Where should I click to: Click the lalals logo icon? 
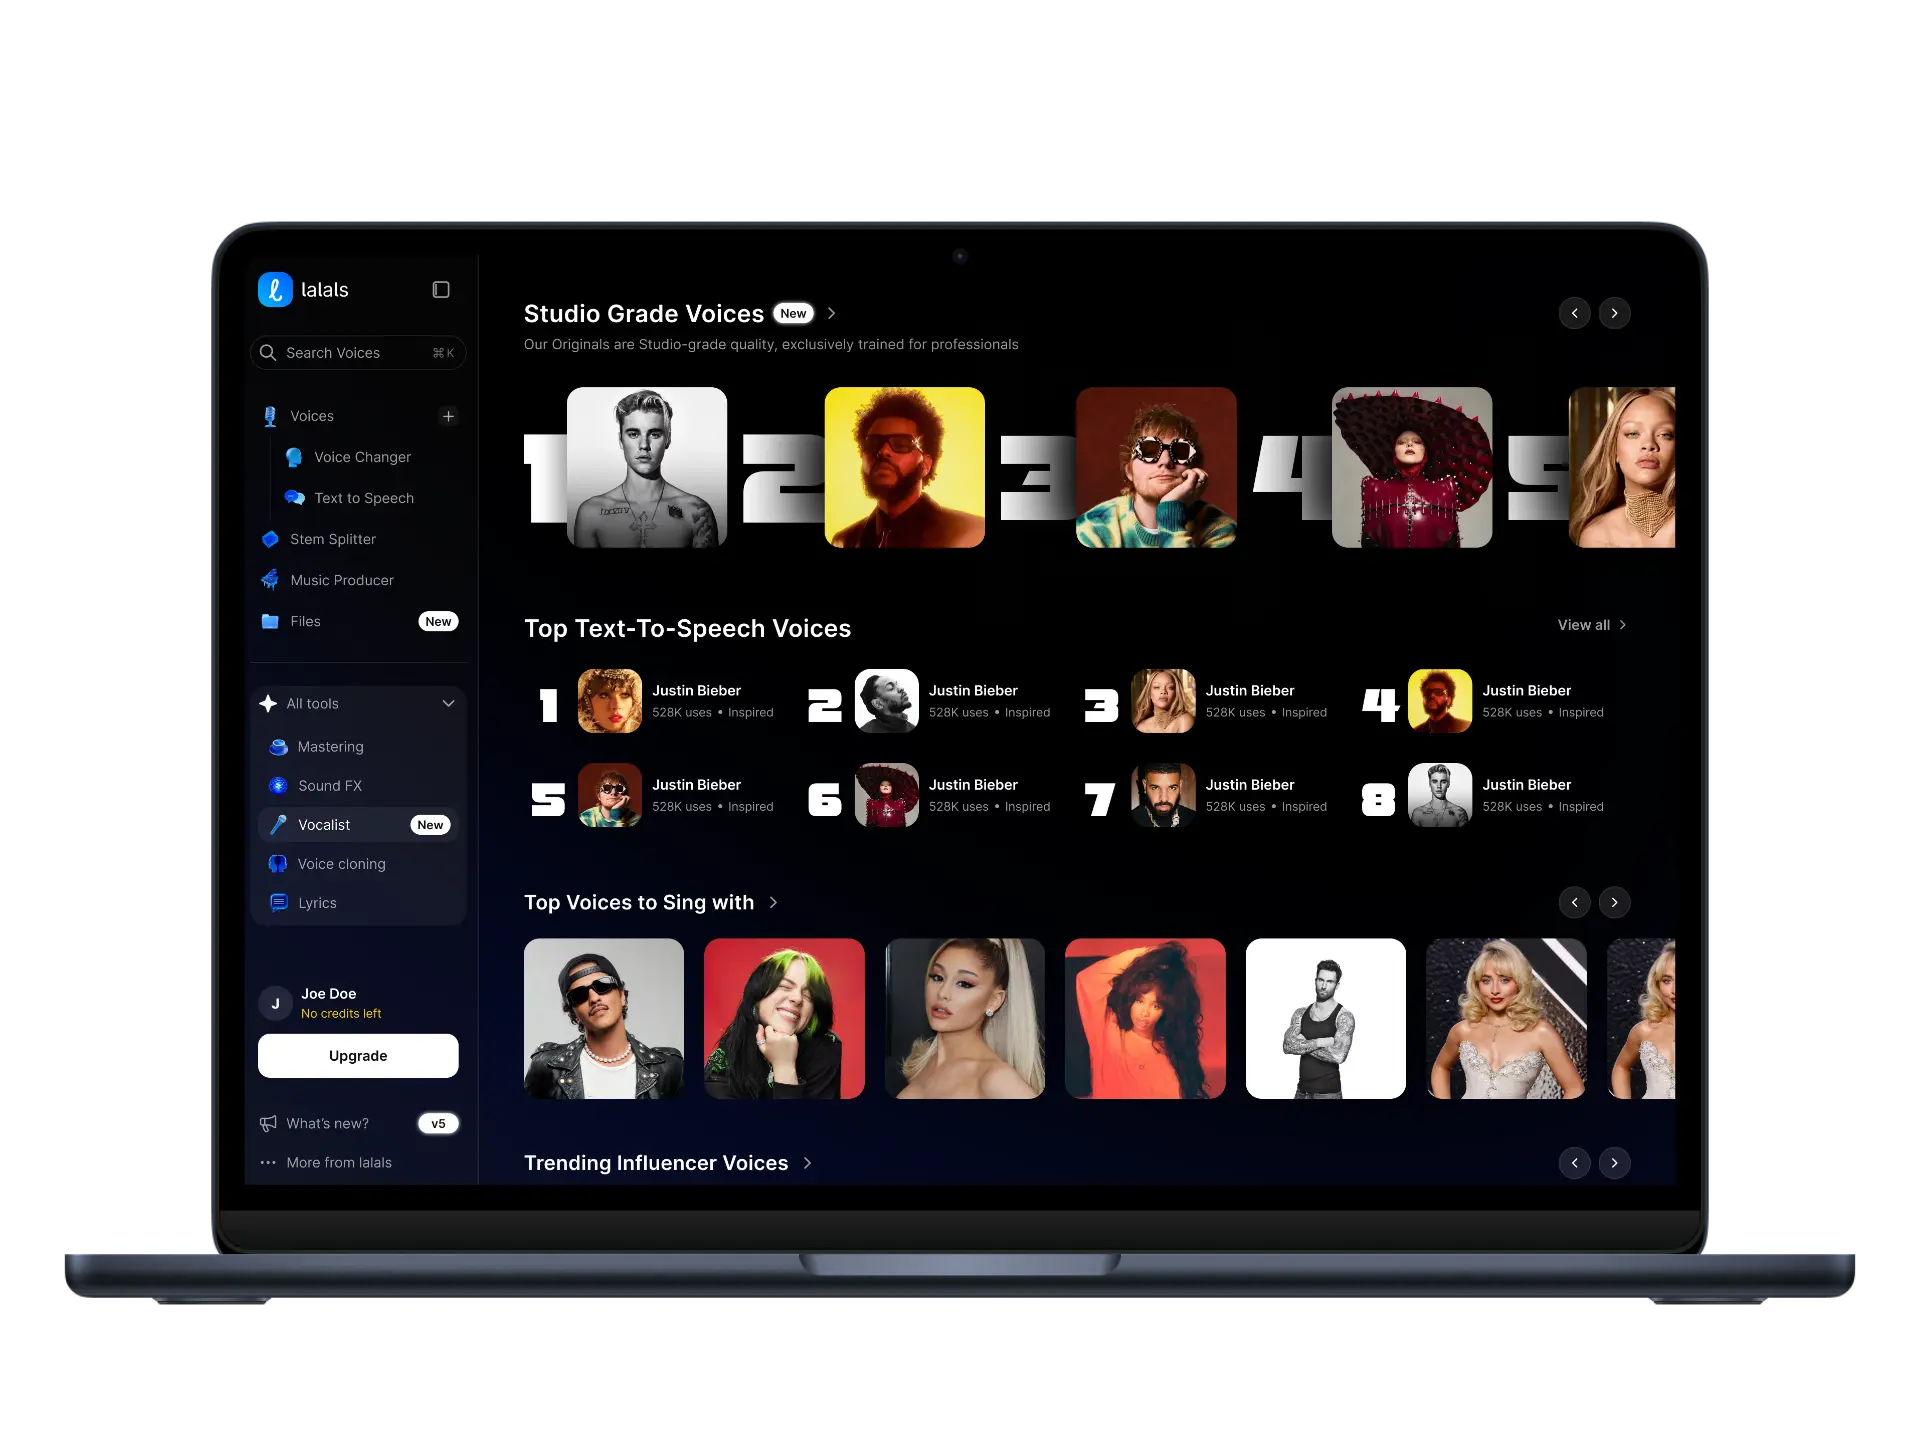275,290
